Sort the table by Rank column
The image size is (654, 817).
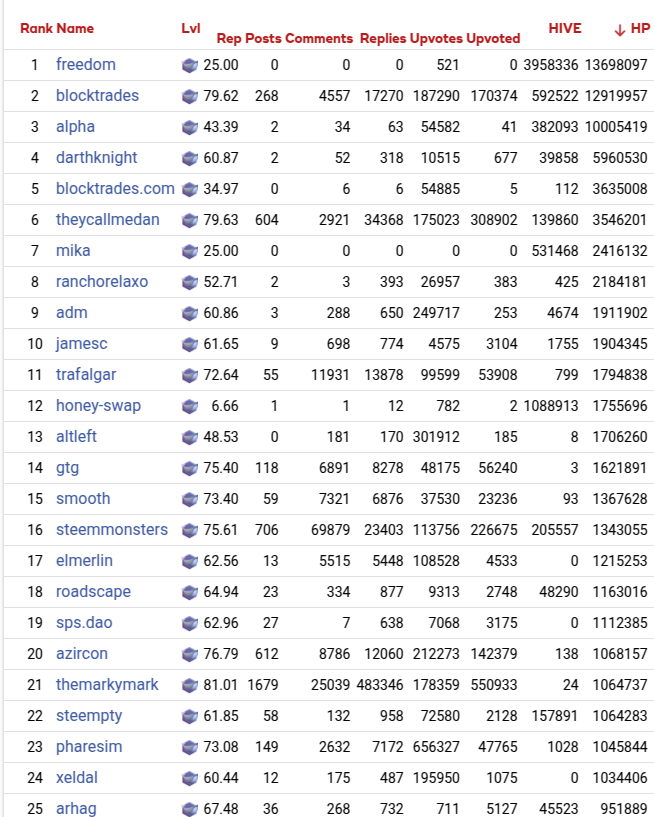click(x=36, y=28)
